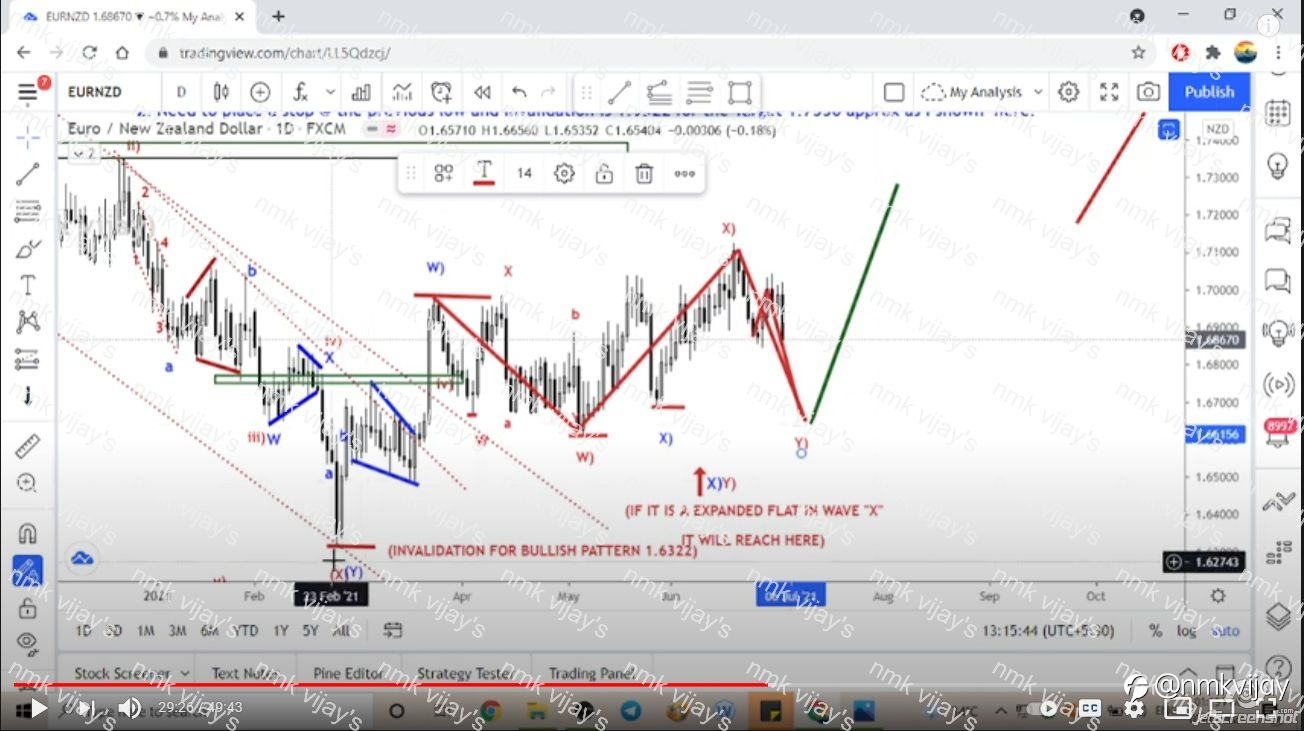1304x731 pixels.
Task: Take a chart snapshot with the camera
Action: click(x=1148, y=92)
